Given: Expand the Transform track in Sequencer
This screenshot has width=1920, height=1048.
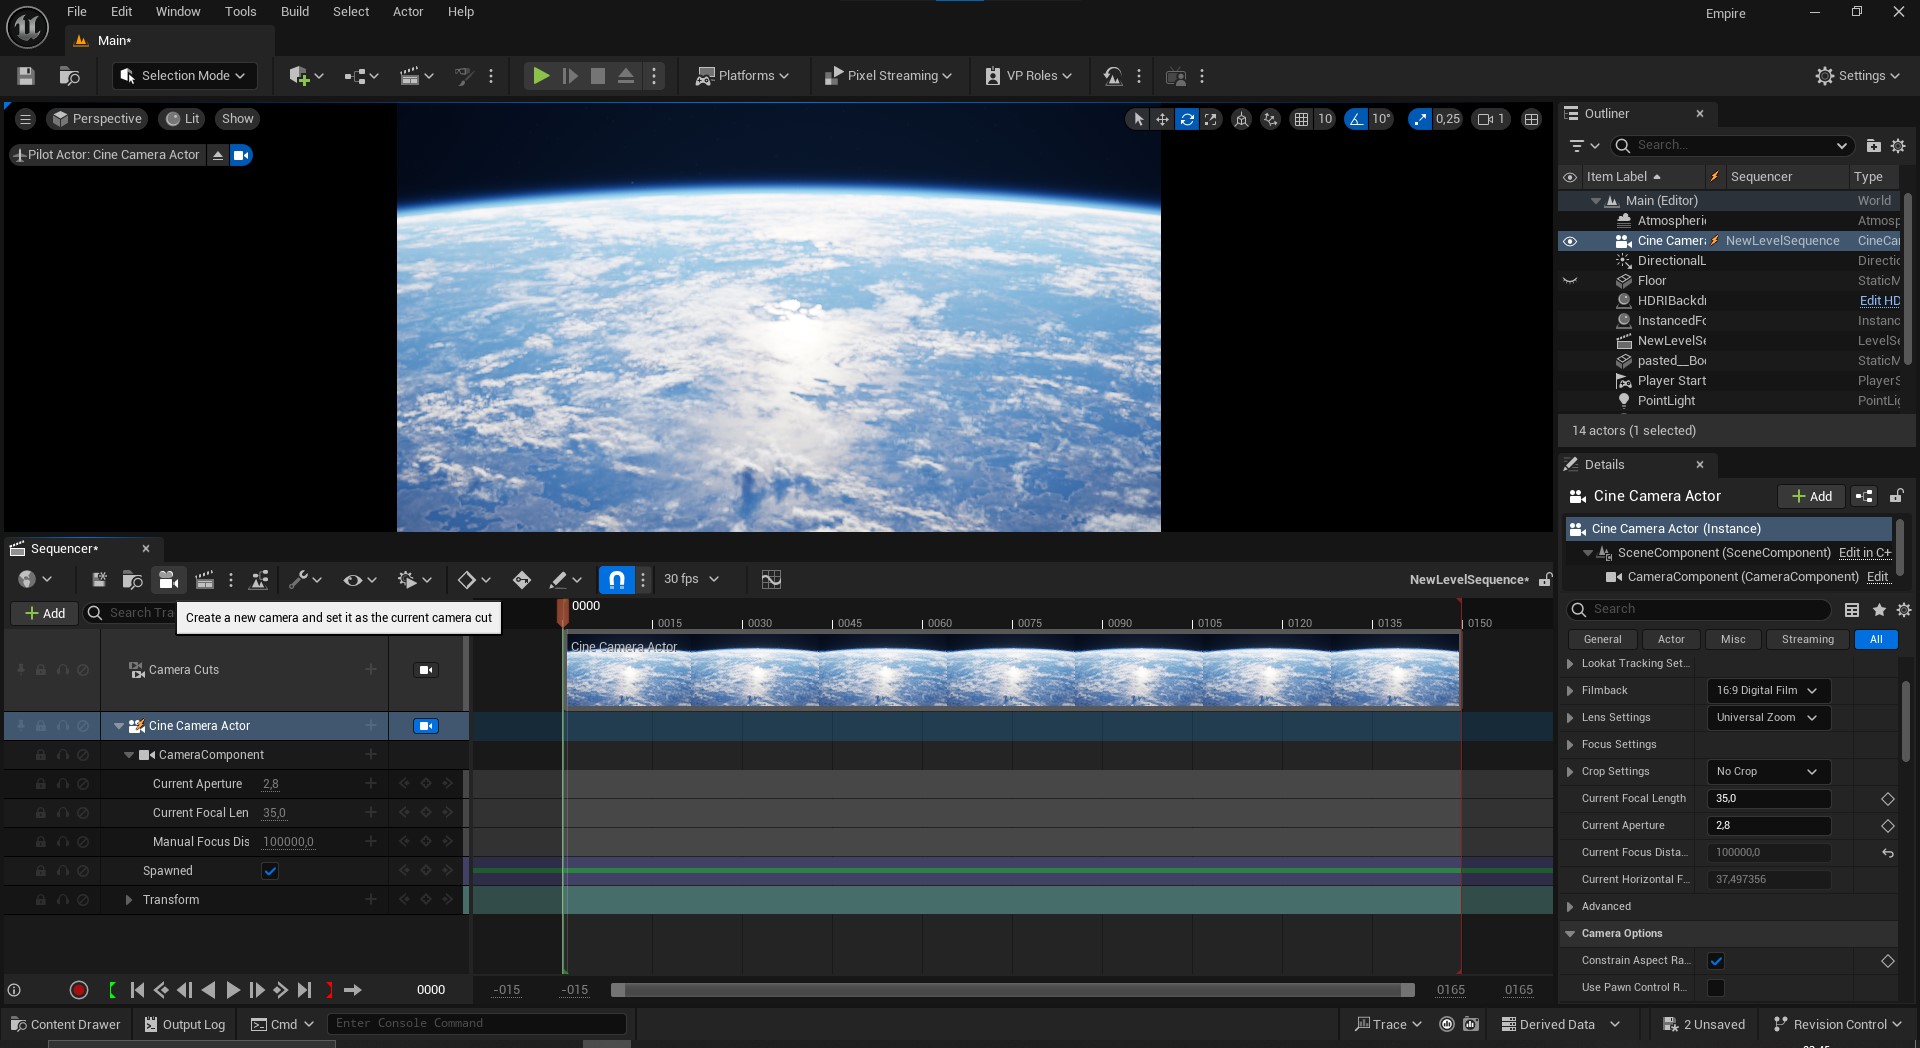Looking at the screenshot, I should [128, 900].
